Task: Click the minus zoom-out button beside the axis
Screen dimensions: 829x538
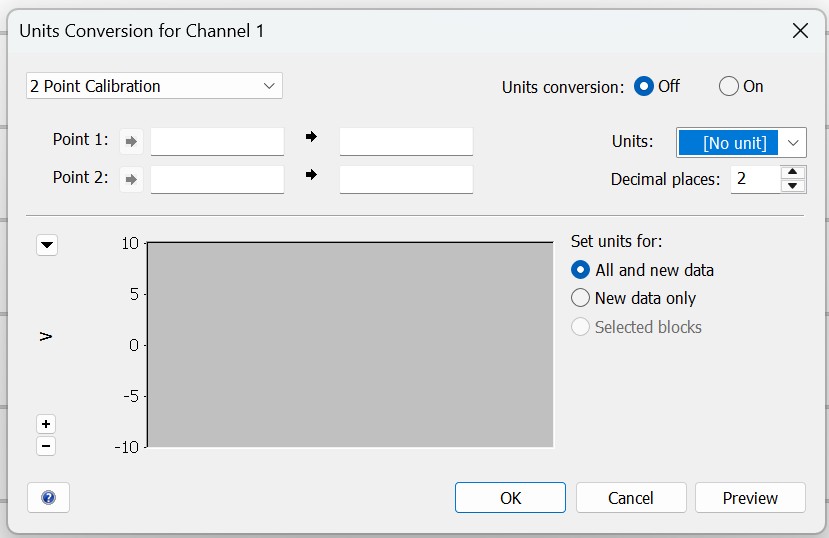Action: pos(46,446)
